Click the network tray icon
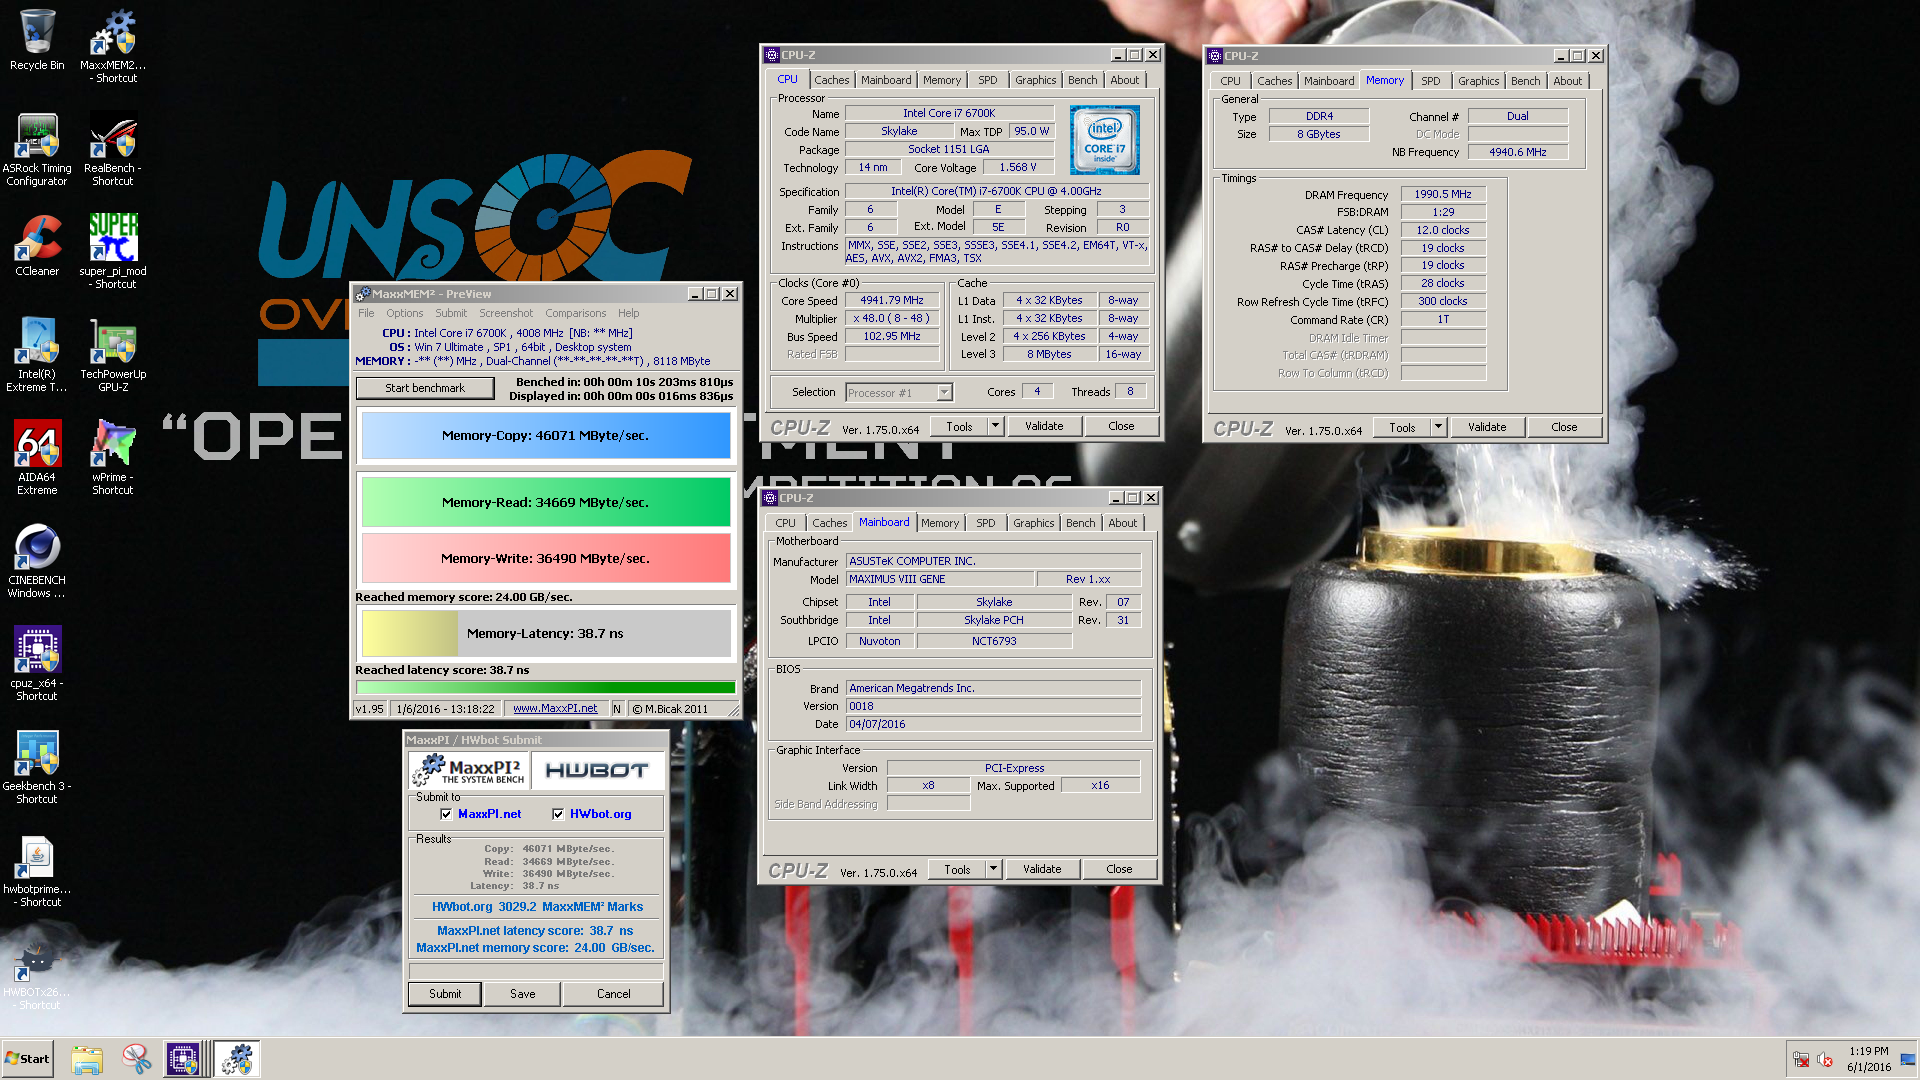Image resolution: width=1920 pixels, height=1080 pixels. [x=1800, y=1059]
